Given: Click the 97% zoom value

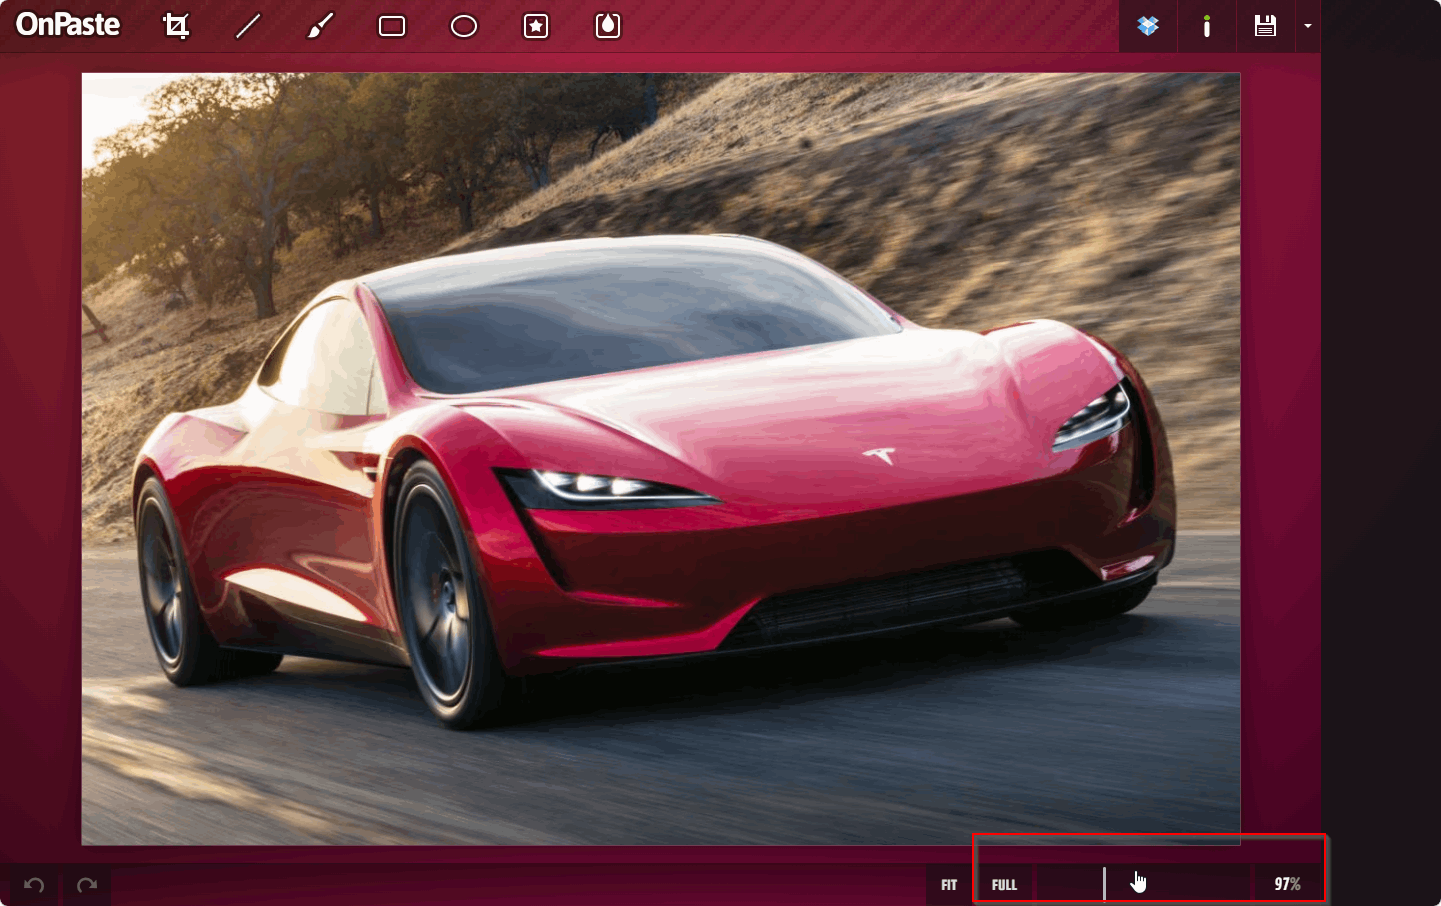Looking at the screenshot, I should point(1287,884).
